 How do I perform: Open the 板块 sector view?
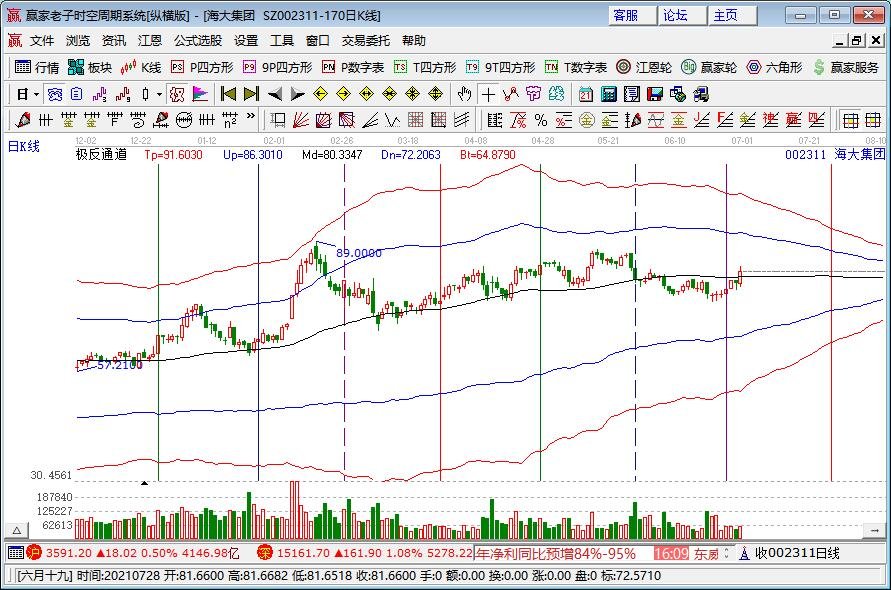(90, 67)
